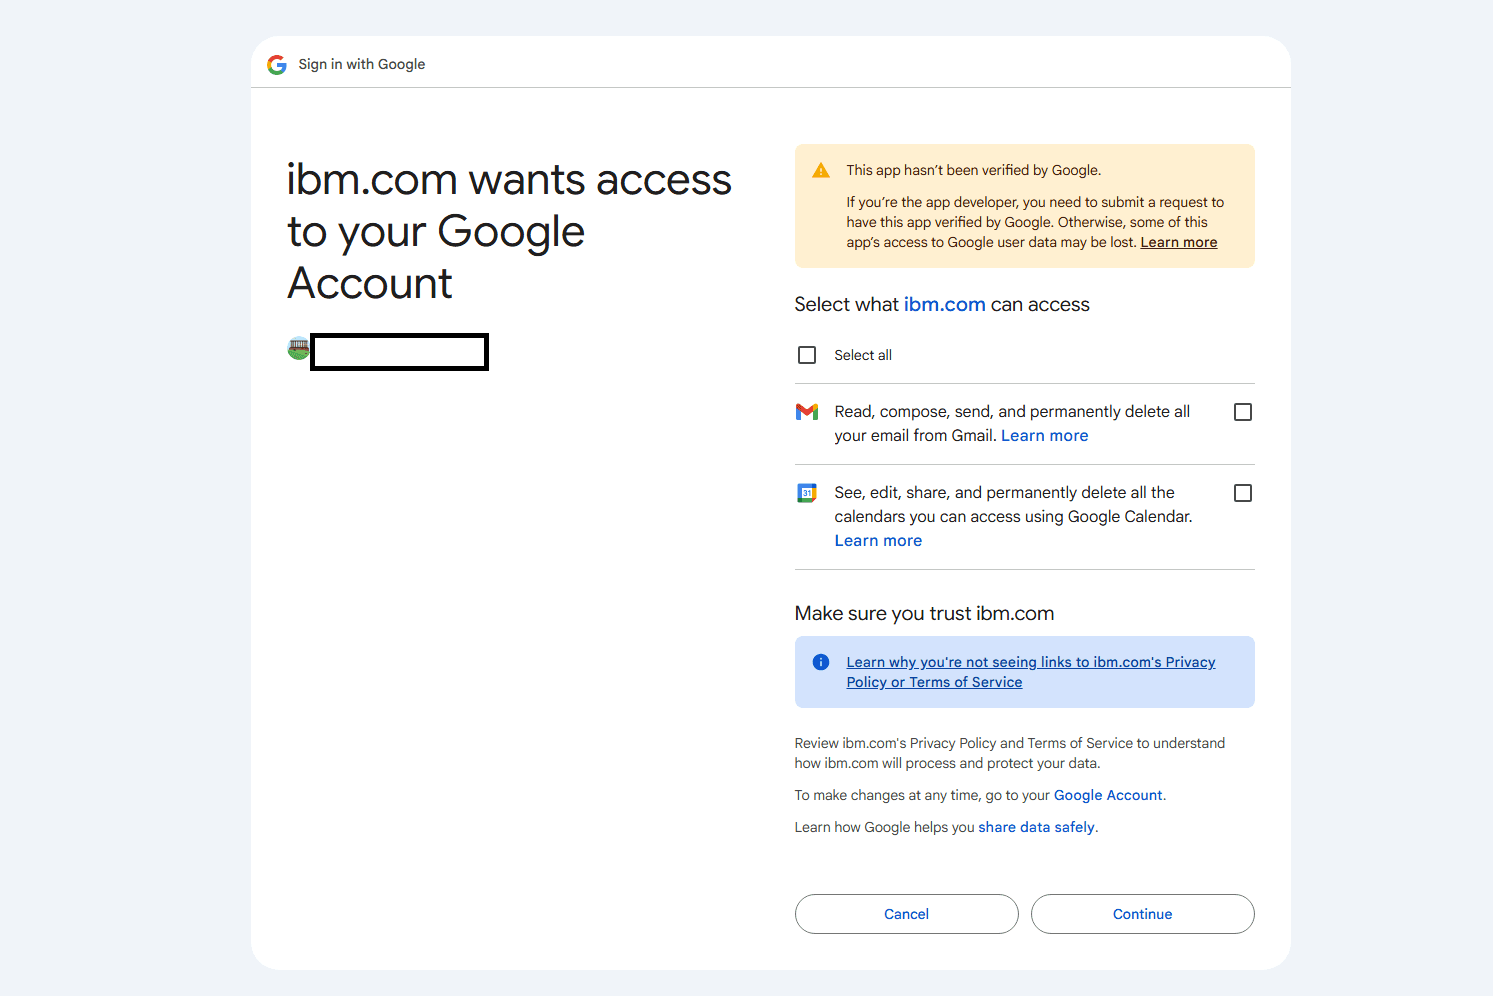
Task: Click the Gmail icon next to email permission
Action: pos(807,411)
